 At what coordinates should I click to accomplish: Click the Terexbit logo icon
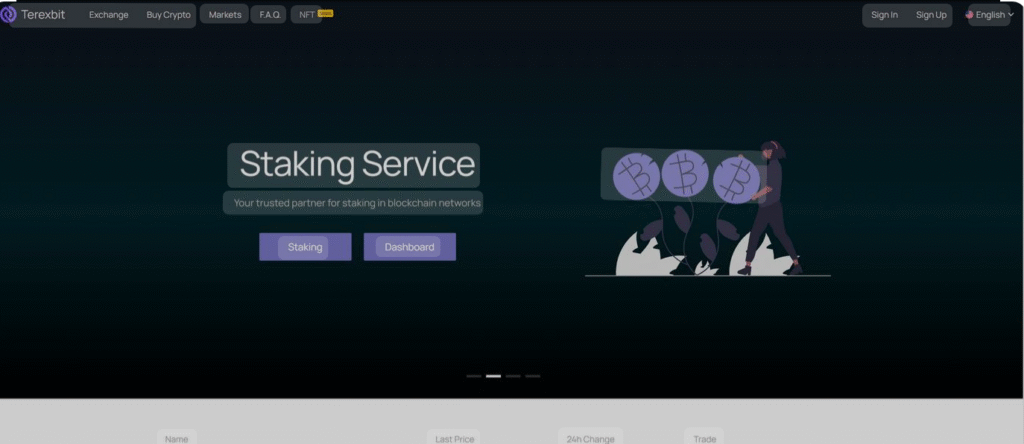9,15
